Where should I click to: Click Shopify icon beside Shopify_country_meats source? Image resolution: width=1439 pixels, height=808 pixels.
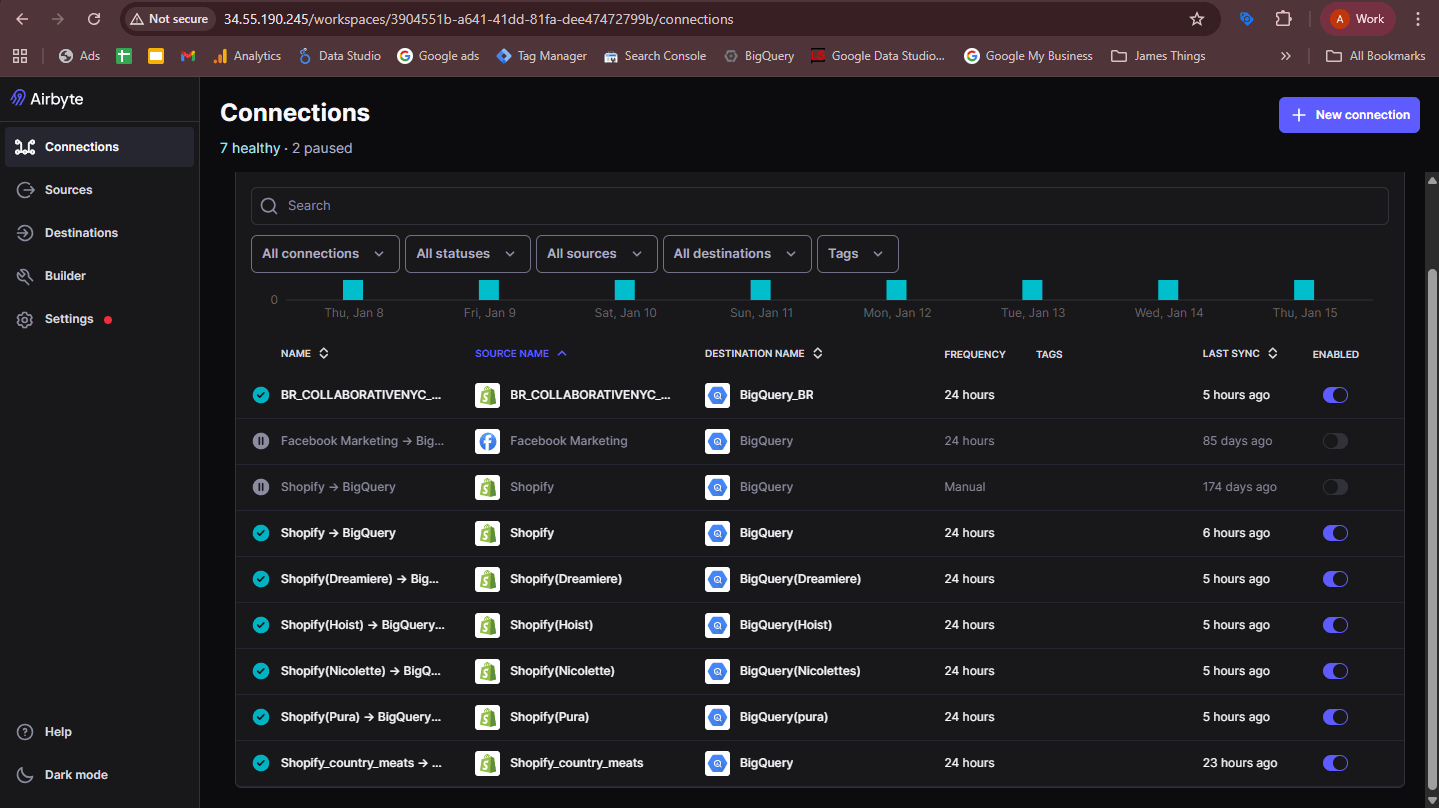click(x=487, y=763)
